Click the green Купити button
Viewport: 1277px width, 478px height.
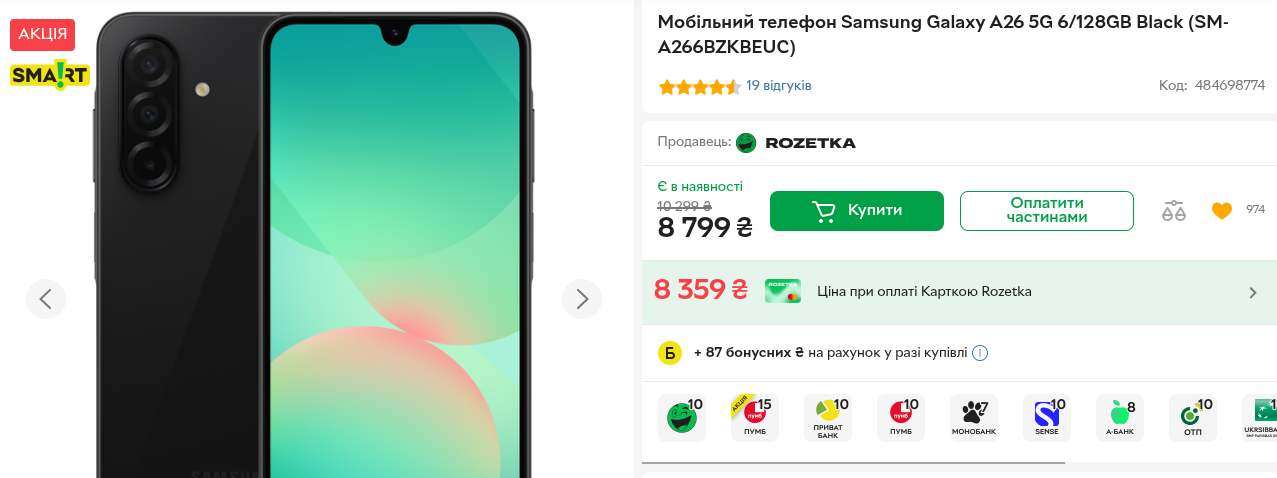click(857, 211)
